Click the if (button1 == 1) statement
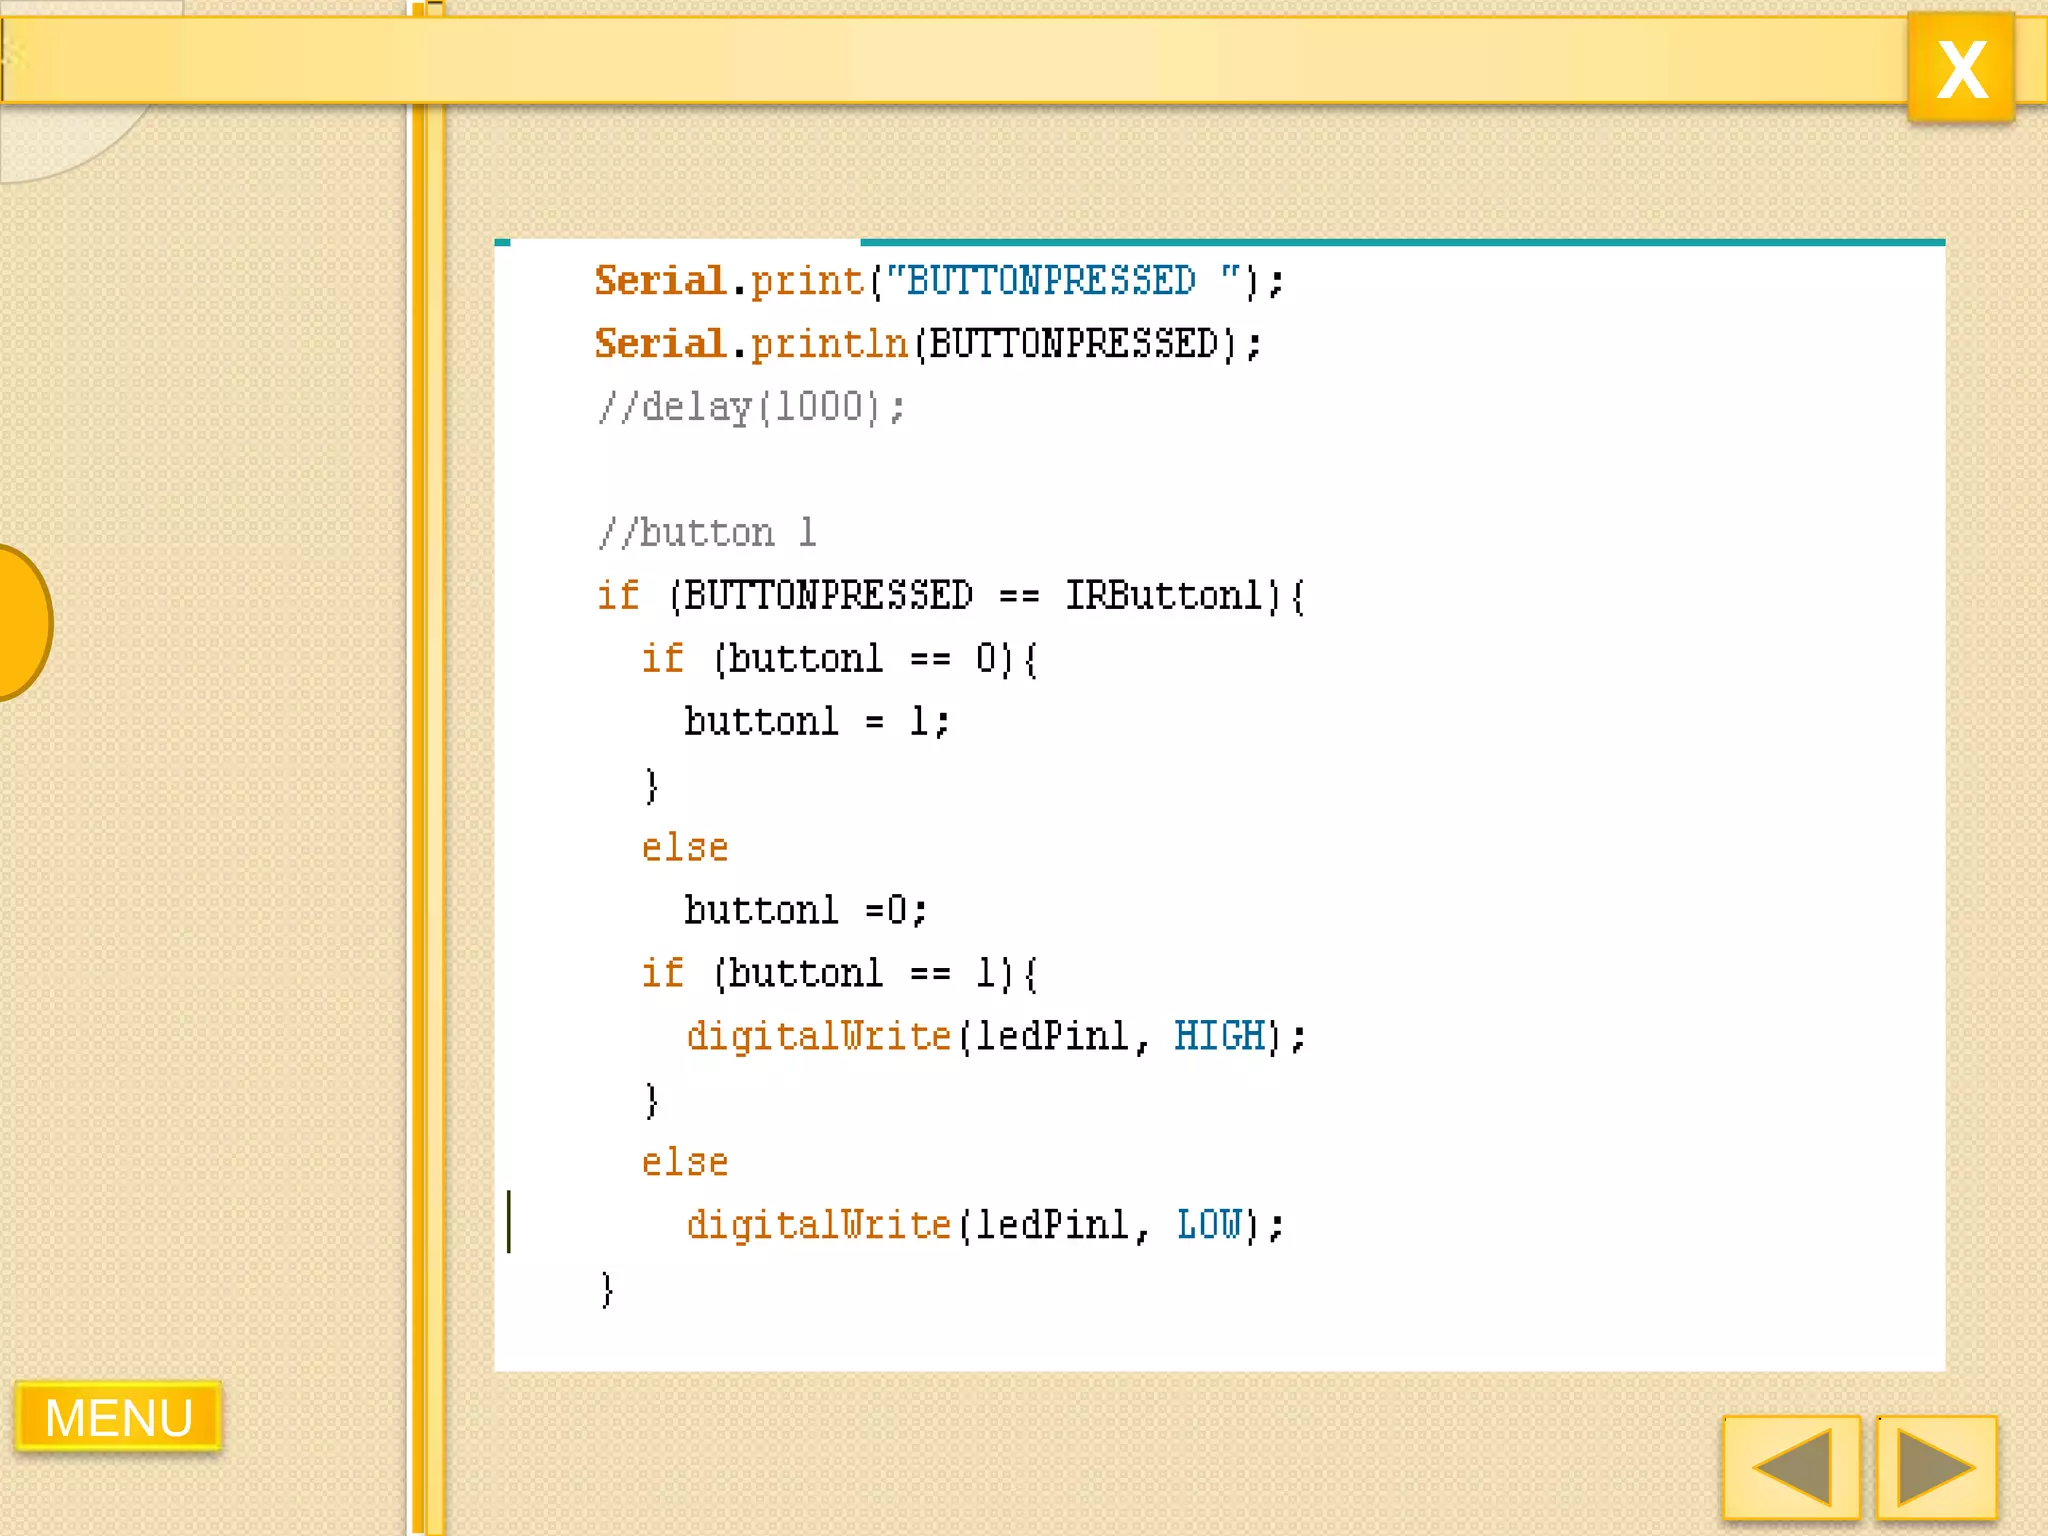Screen dimensions: 2048x1536 click(838, 974)
